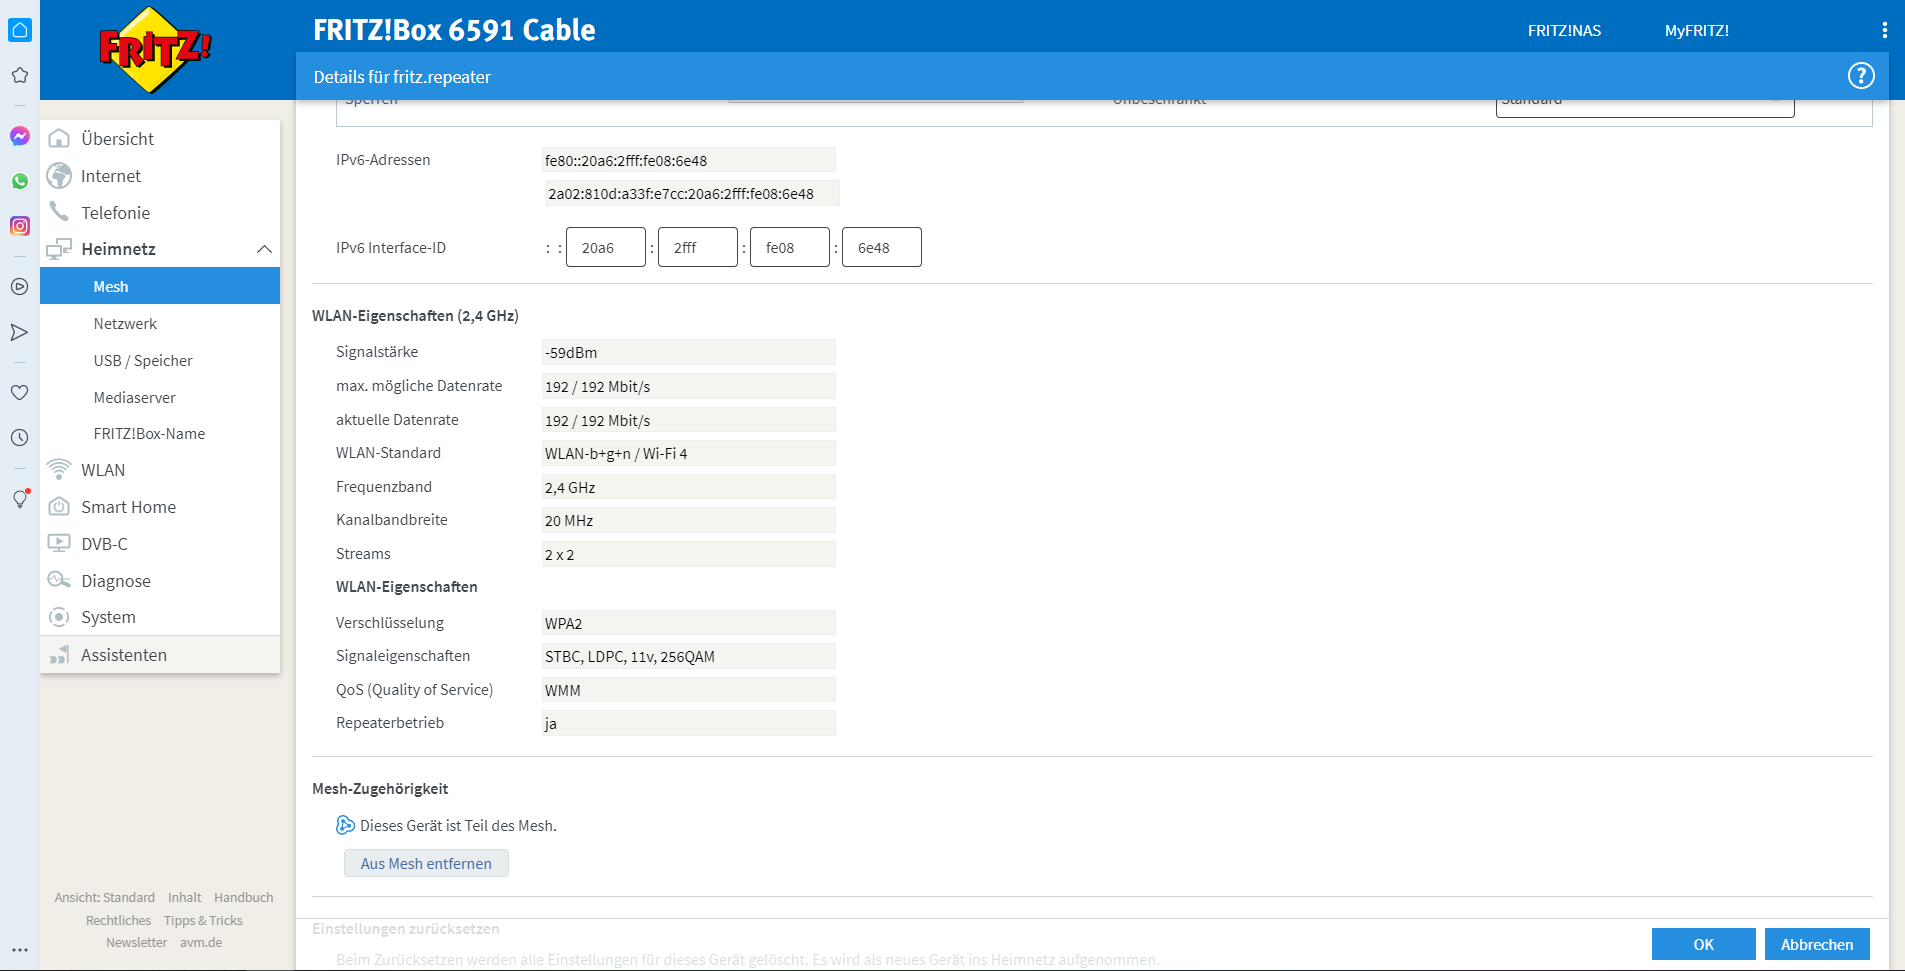Open the bookmarks star in the sidebar
The image size is (1905, 971).
click(x=20, y=75)
